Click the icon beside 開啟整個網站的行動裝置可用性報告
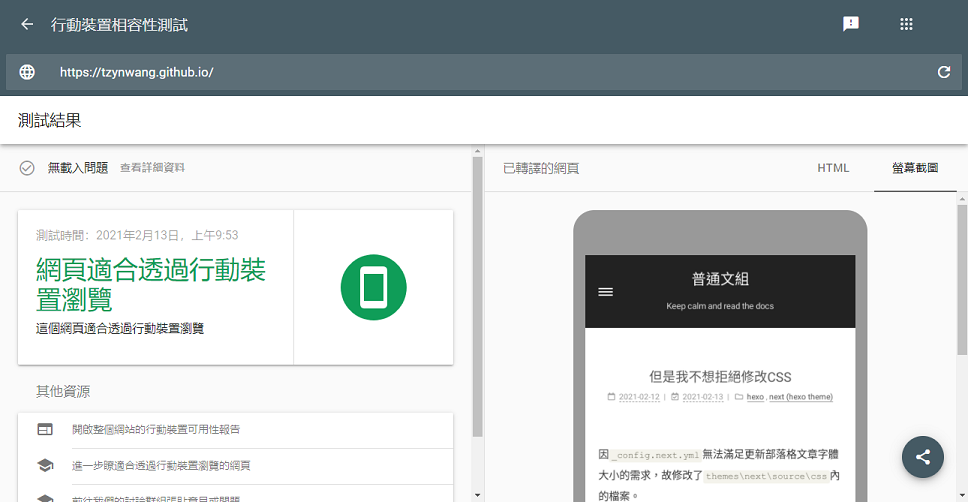968x502 pixels. (x=45, y=429)
